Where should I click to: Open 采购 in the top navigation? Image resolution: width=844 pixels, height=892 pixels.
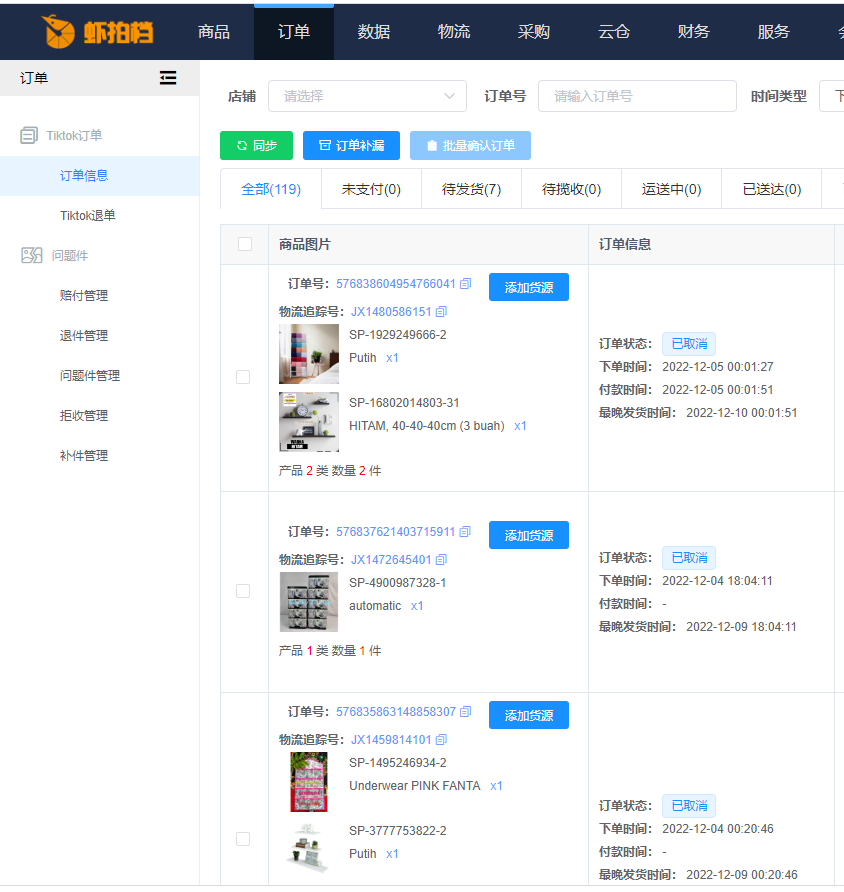tap(533, 32)
